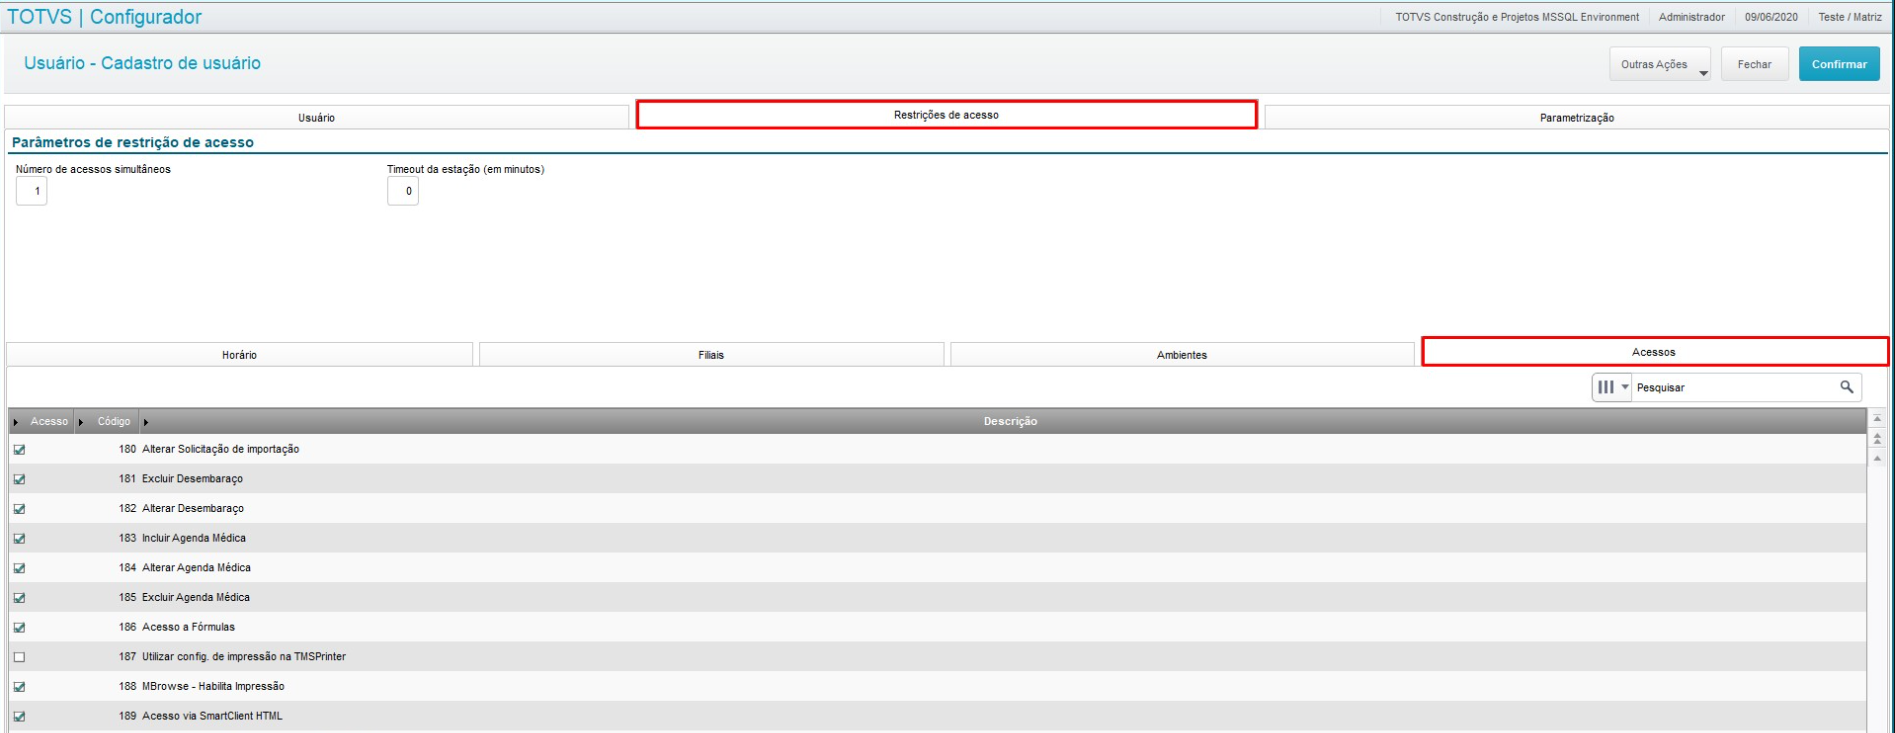Click the magnifier search icon
Image resolution: width=1895 pixels, height=733 pixels.
click(x=1846, y=387)
